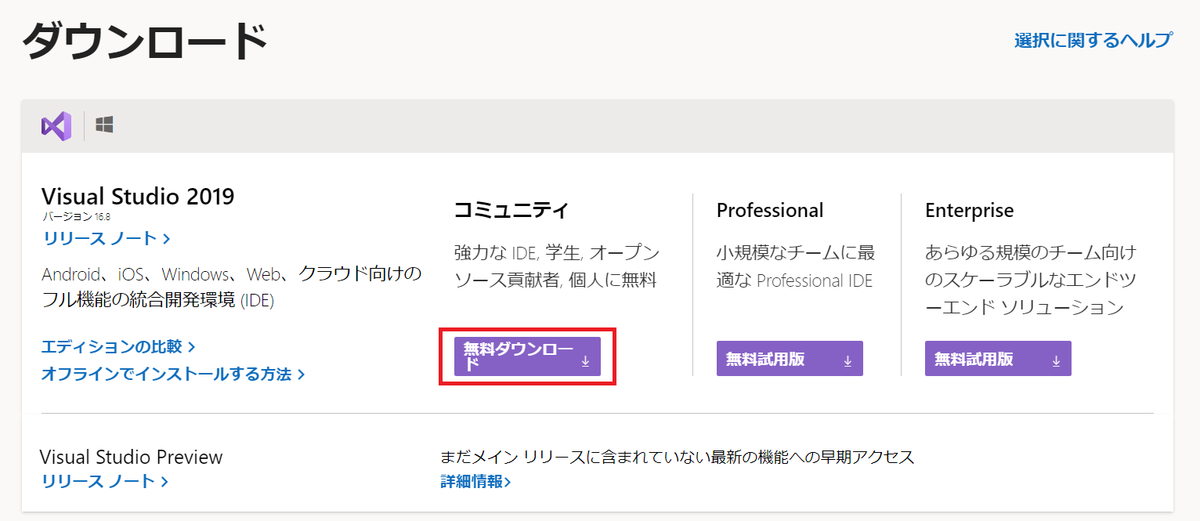Click the Visual Studio 2019 title
Viewport: 1200px width, 521px height.
138,196
